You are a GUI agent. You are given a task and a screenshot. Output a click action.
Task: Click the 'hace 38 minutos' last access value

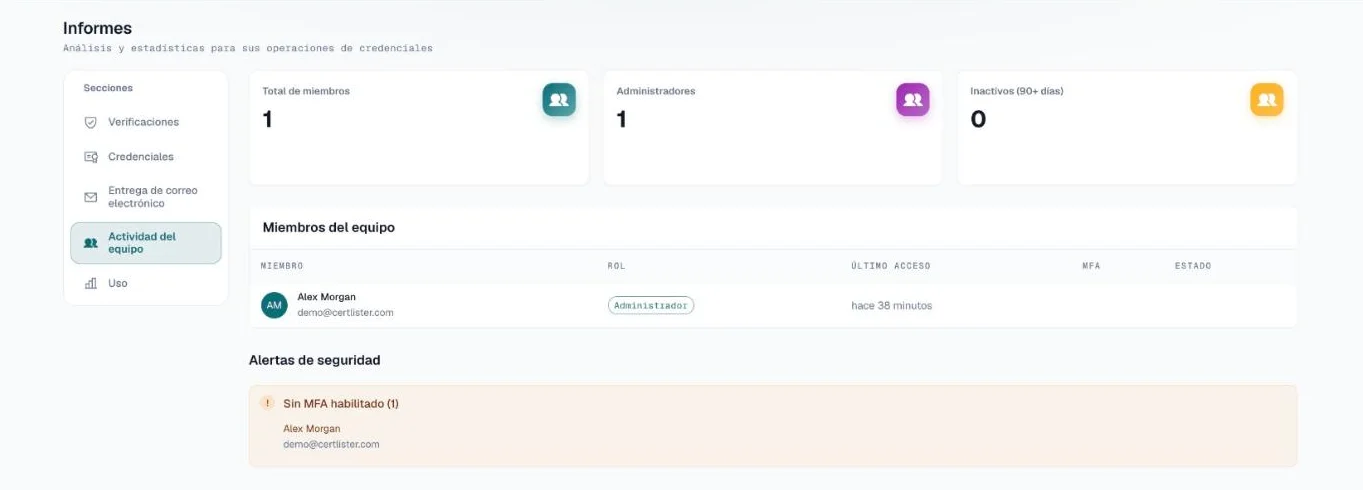point(891,306)
